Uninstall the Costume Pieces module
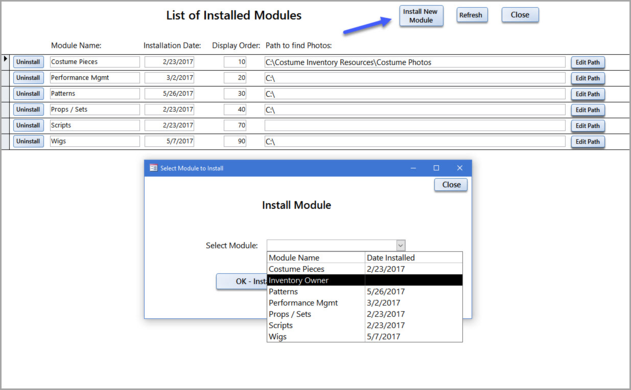Image resolution: width=631 pixels, height=390 pixels. (x=28, y=62)
